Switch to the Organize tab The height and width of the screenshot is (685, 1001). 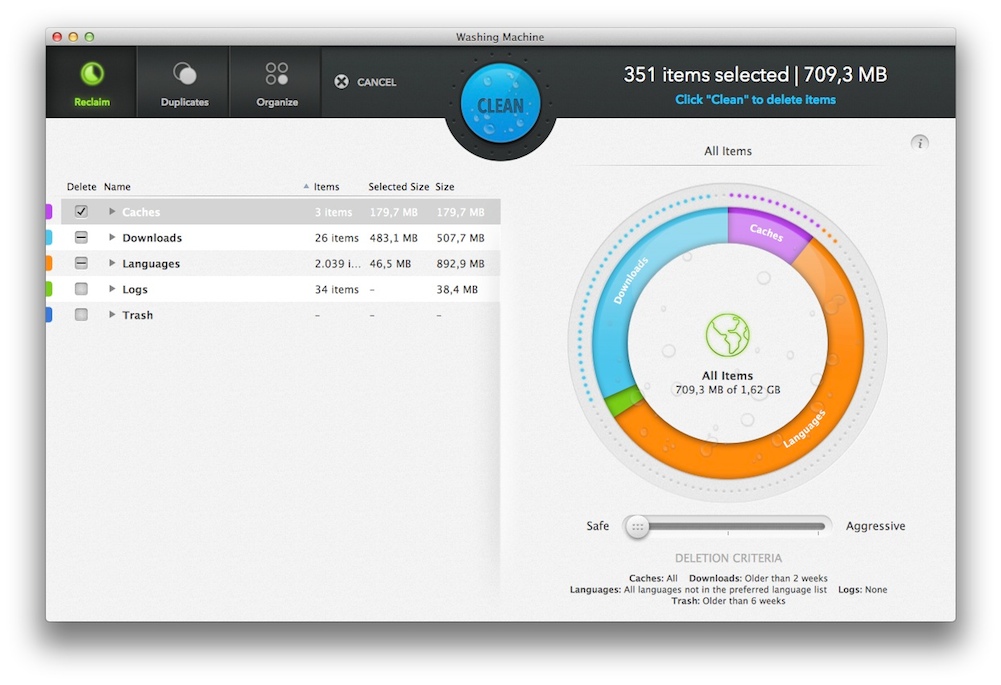[276, 82]
